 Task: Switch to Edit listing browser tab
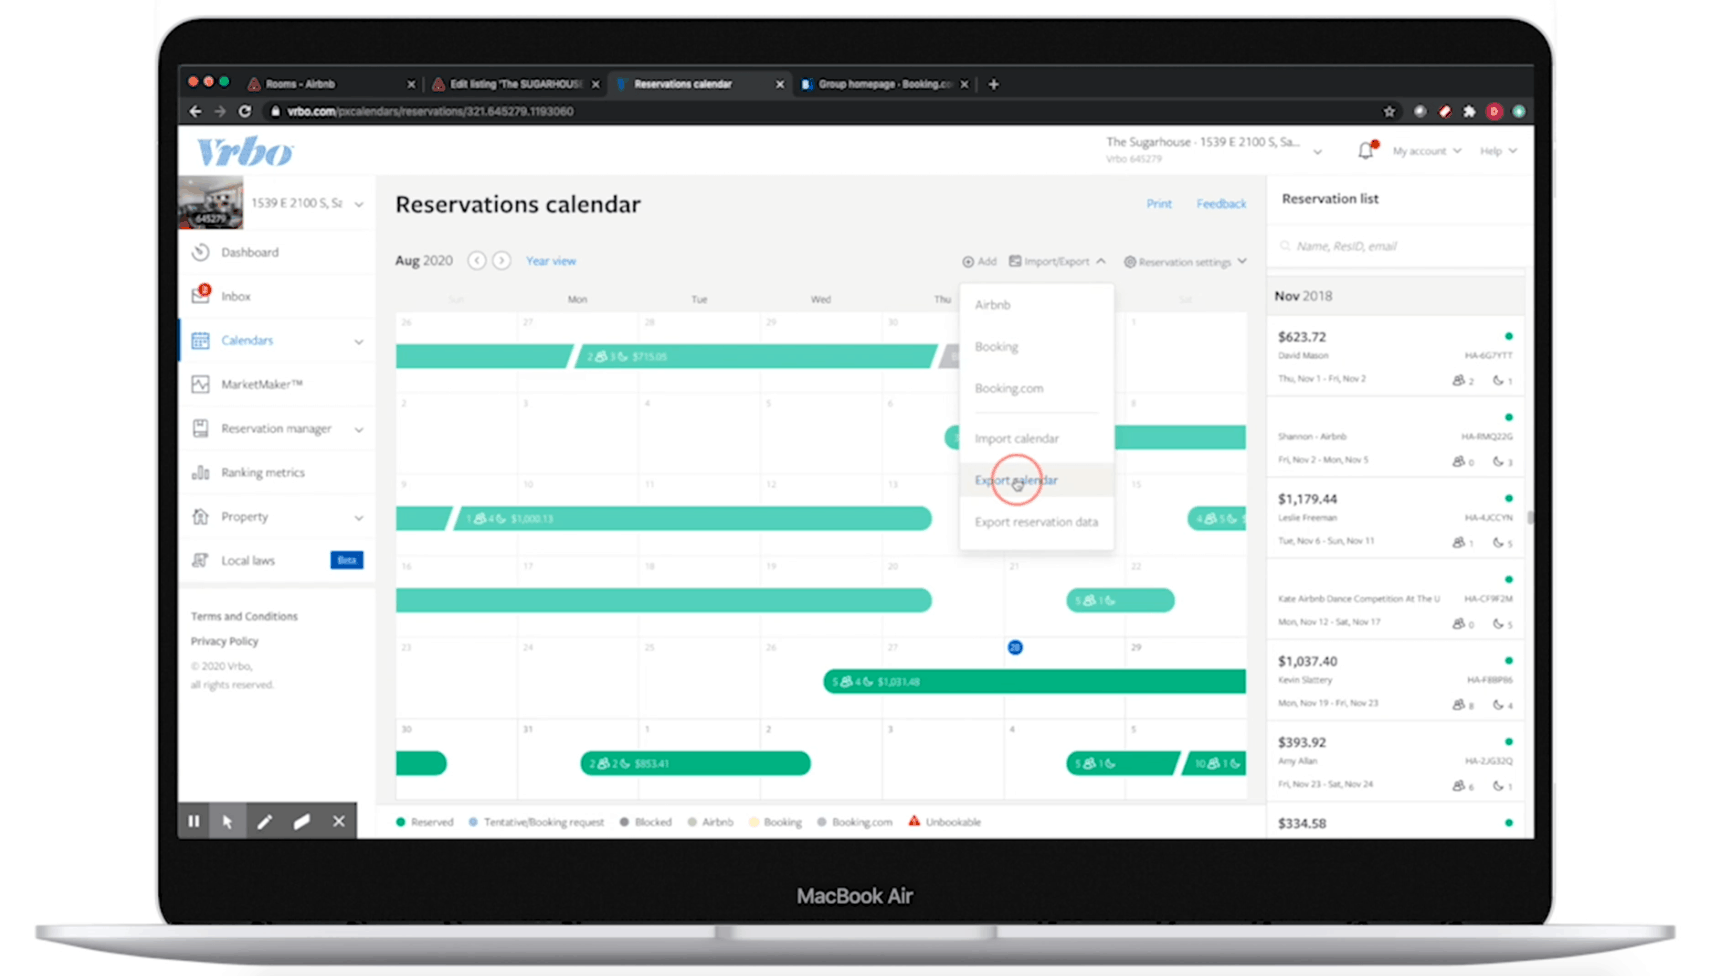514,84
